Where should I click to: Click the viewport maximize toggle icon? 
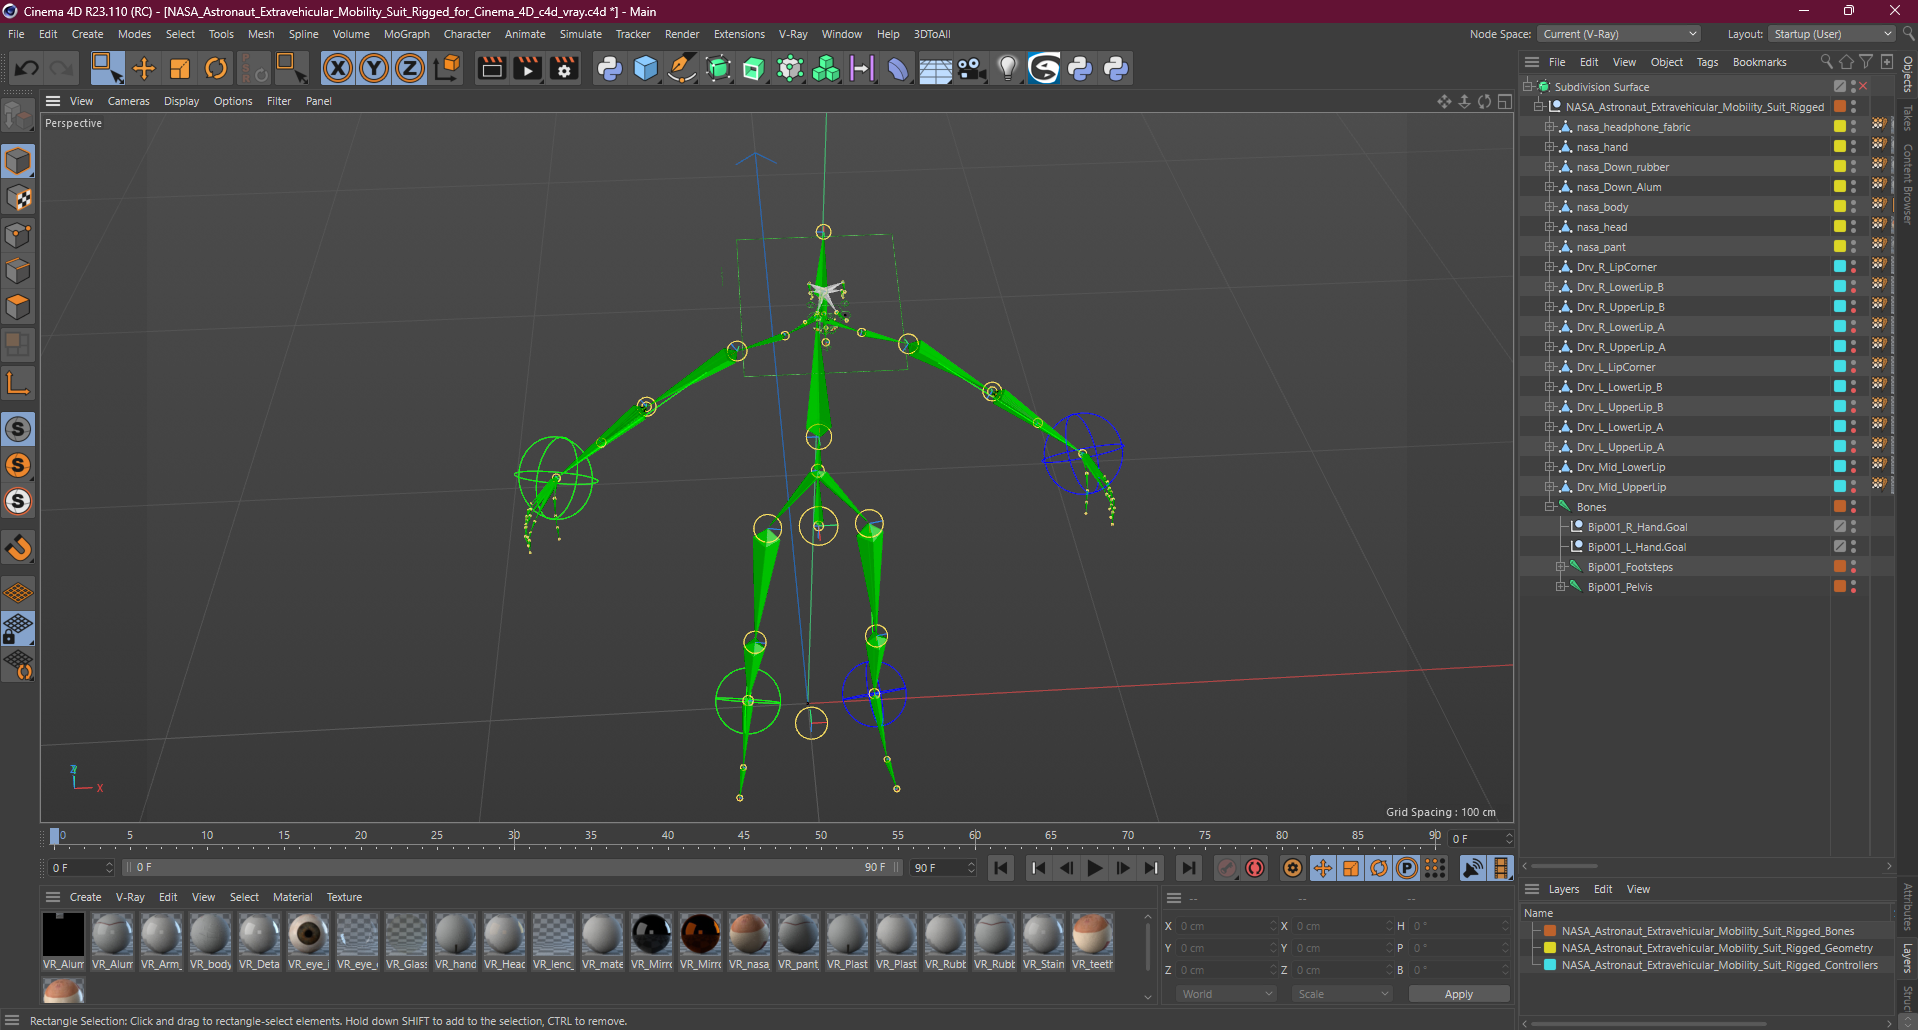pyautogui.click(x=1504, y=101)
